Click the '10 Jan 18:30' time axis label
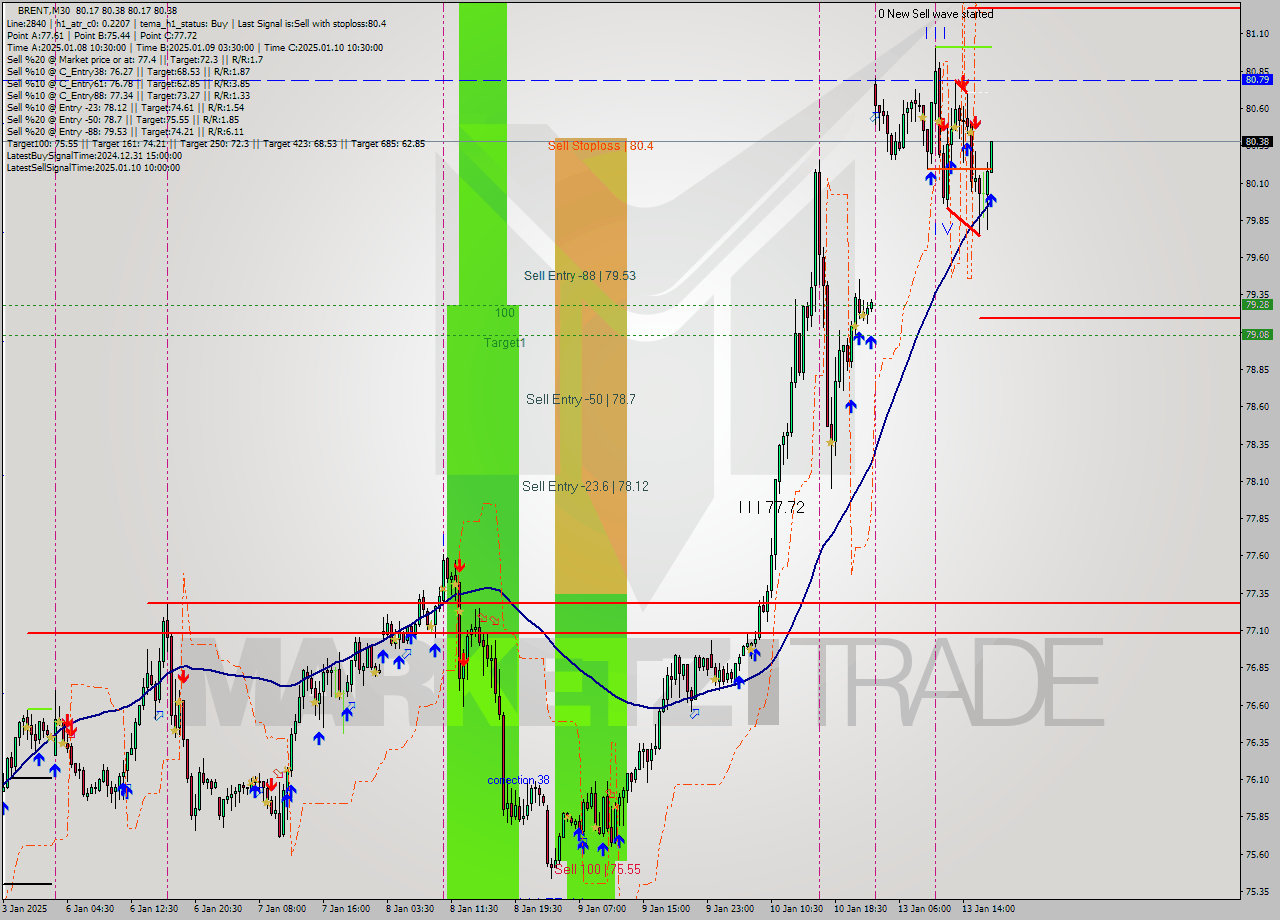1280x920 pixels. pyautogui.click(x=860, y=909)
